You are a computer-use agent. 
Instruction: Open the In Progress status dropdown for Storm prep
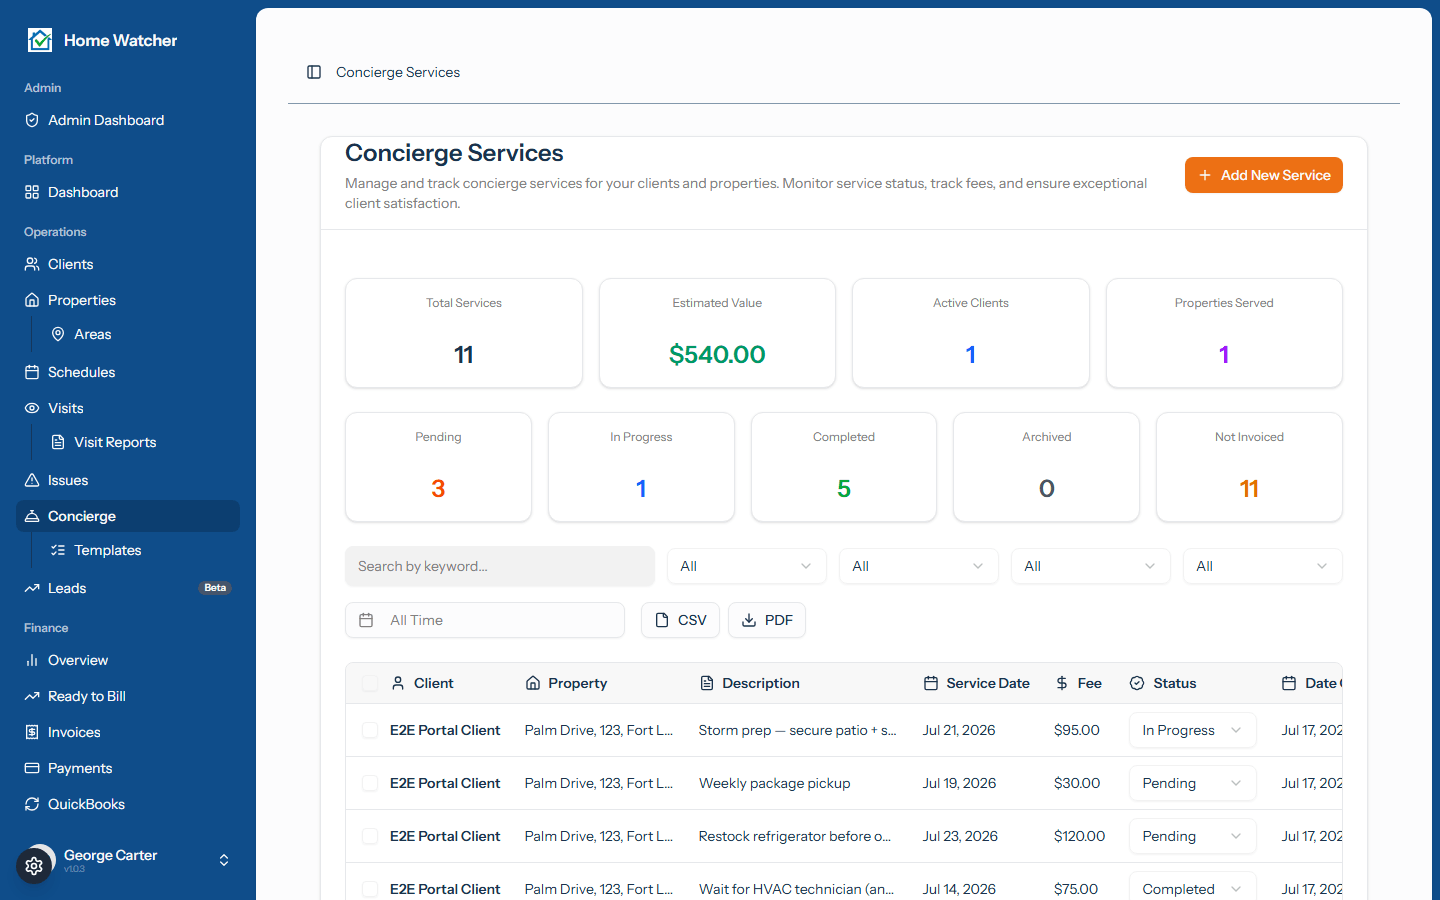coord(1193,730)
